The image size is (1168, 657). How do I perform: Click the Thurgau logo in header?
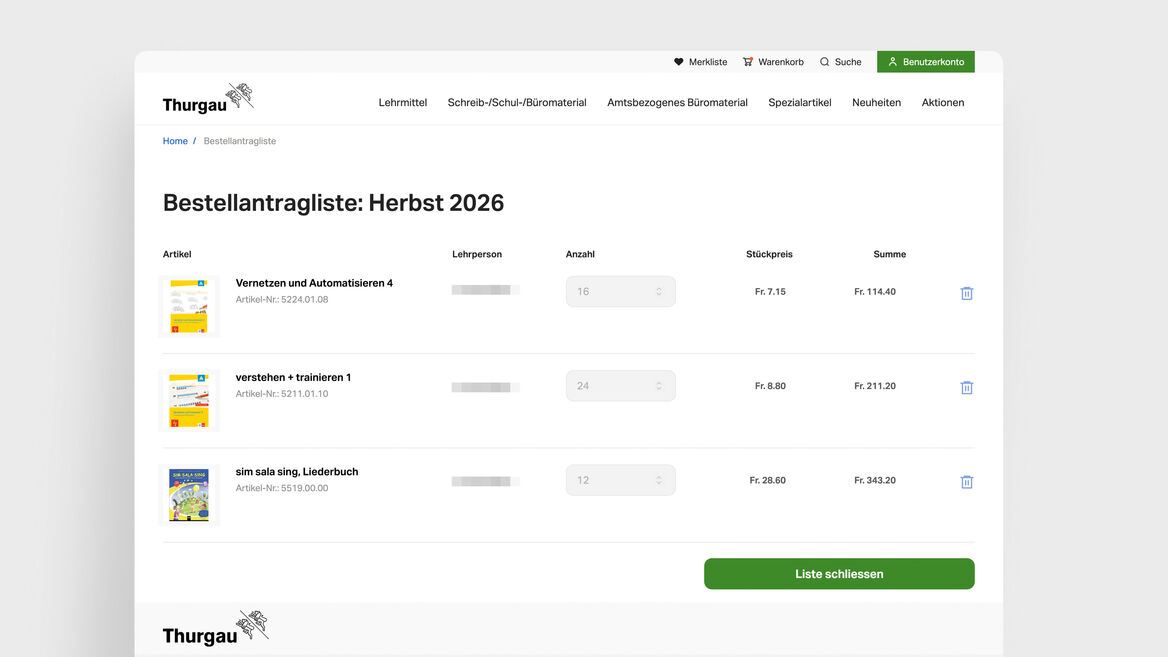(208, 100)
